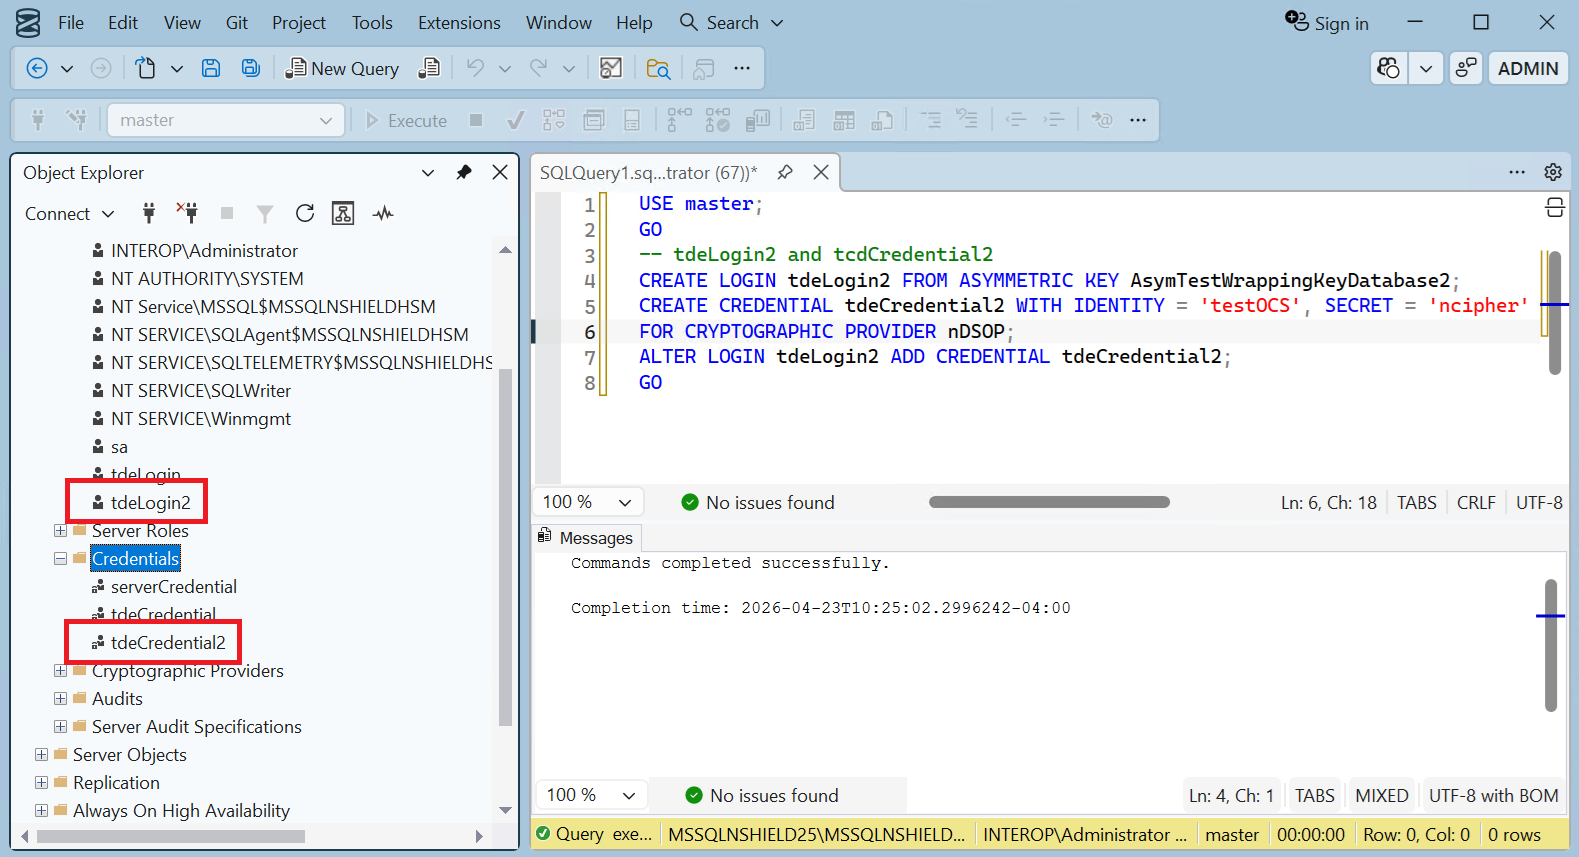Expand the Audits node
The height and width of the screenshot is (857, 1579).
(60, 699)
